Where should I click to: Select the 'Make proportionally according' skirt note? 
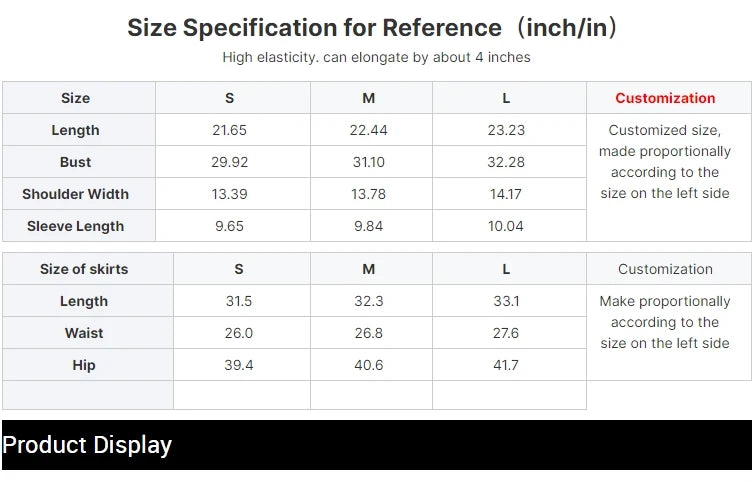coord(665,322)
